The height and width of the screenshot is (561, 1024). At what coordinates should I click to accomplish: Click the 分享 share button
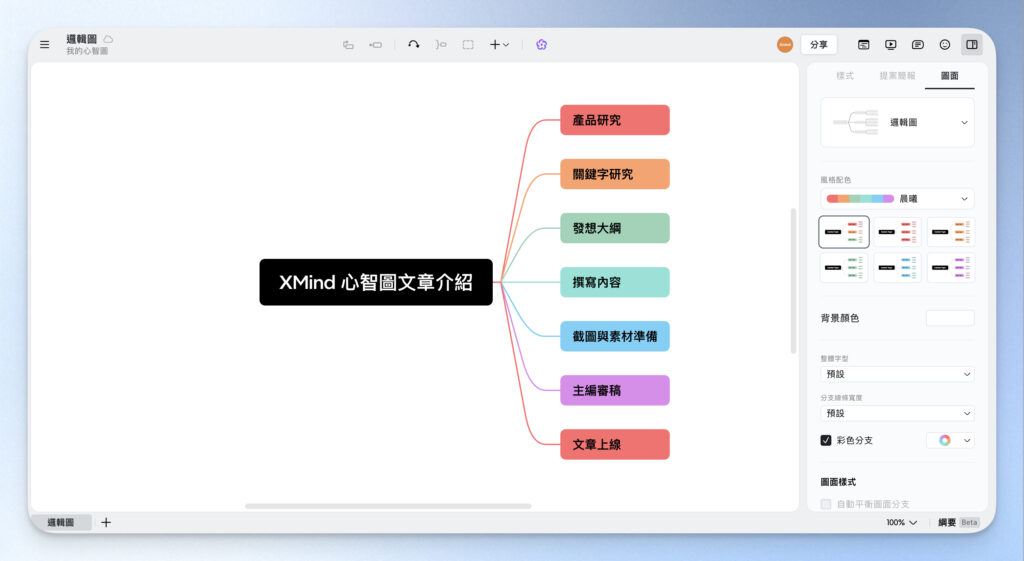(x=819, y=44)
